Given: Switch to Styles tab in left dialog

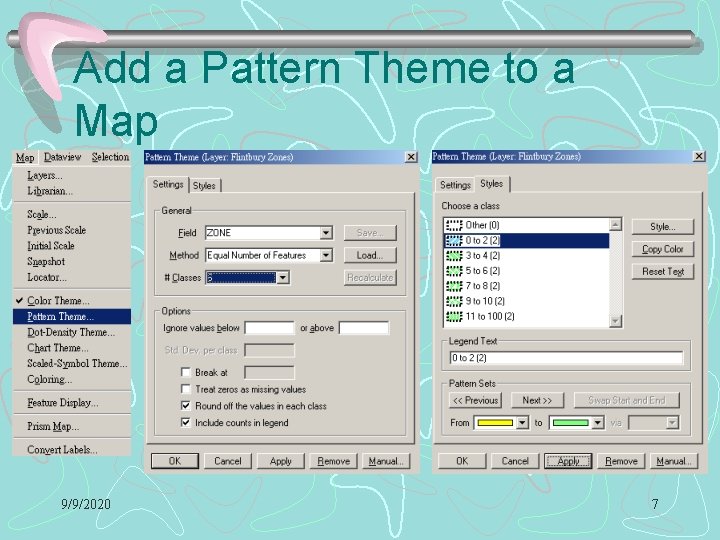Looking at the screenshot, I should [204, 186].
